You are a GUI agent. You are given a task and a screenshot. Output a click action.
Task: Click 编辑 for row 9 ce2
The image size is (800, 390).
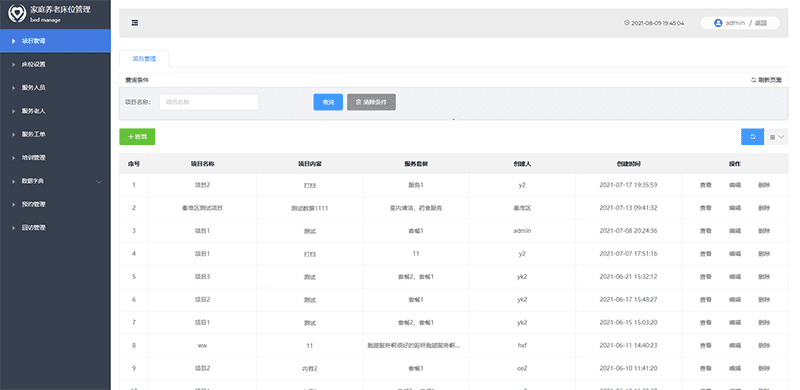point(735,369)
